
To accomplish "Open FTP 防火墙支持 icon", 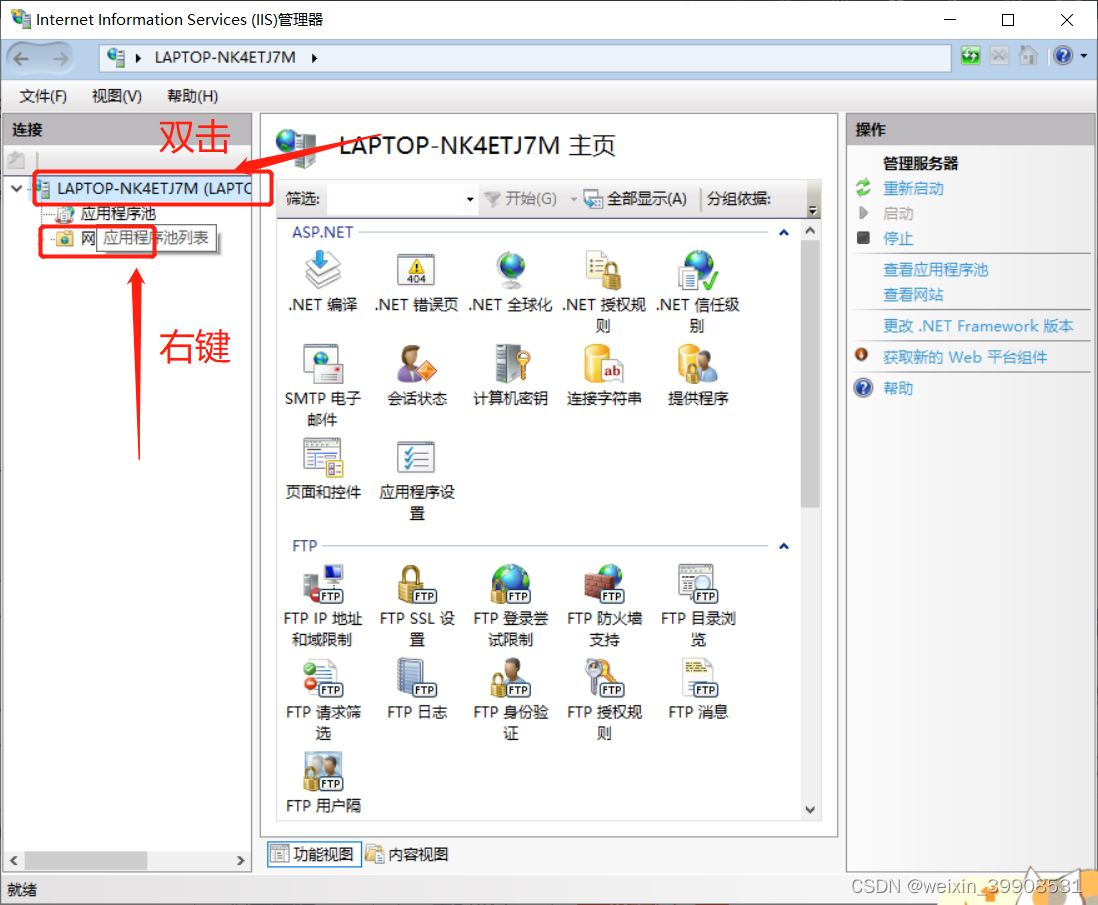I will (604, 584).
